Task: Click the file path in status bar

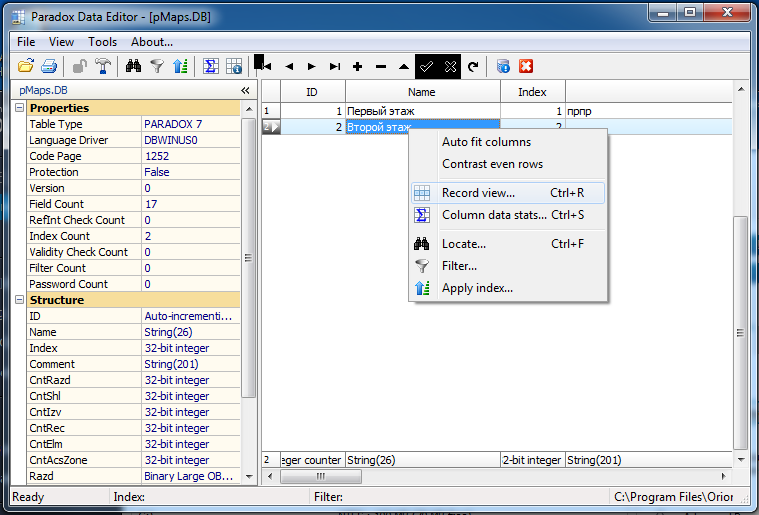Action: pyautogui.click(x=673, y=497)
